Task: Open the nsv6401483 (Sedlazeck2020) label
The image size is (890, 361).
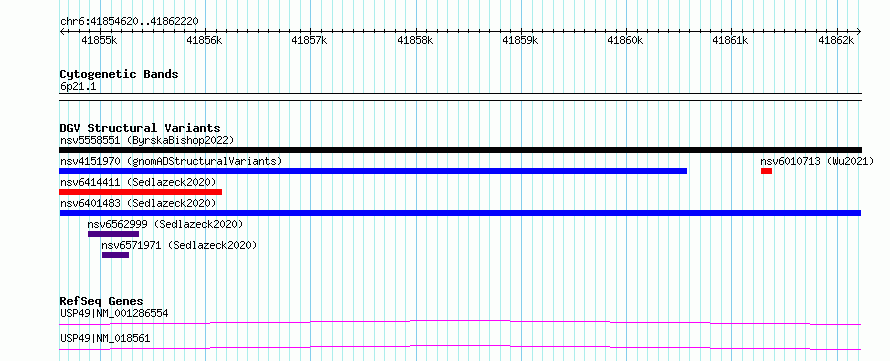Action: coord(138,203)
